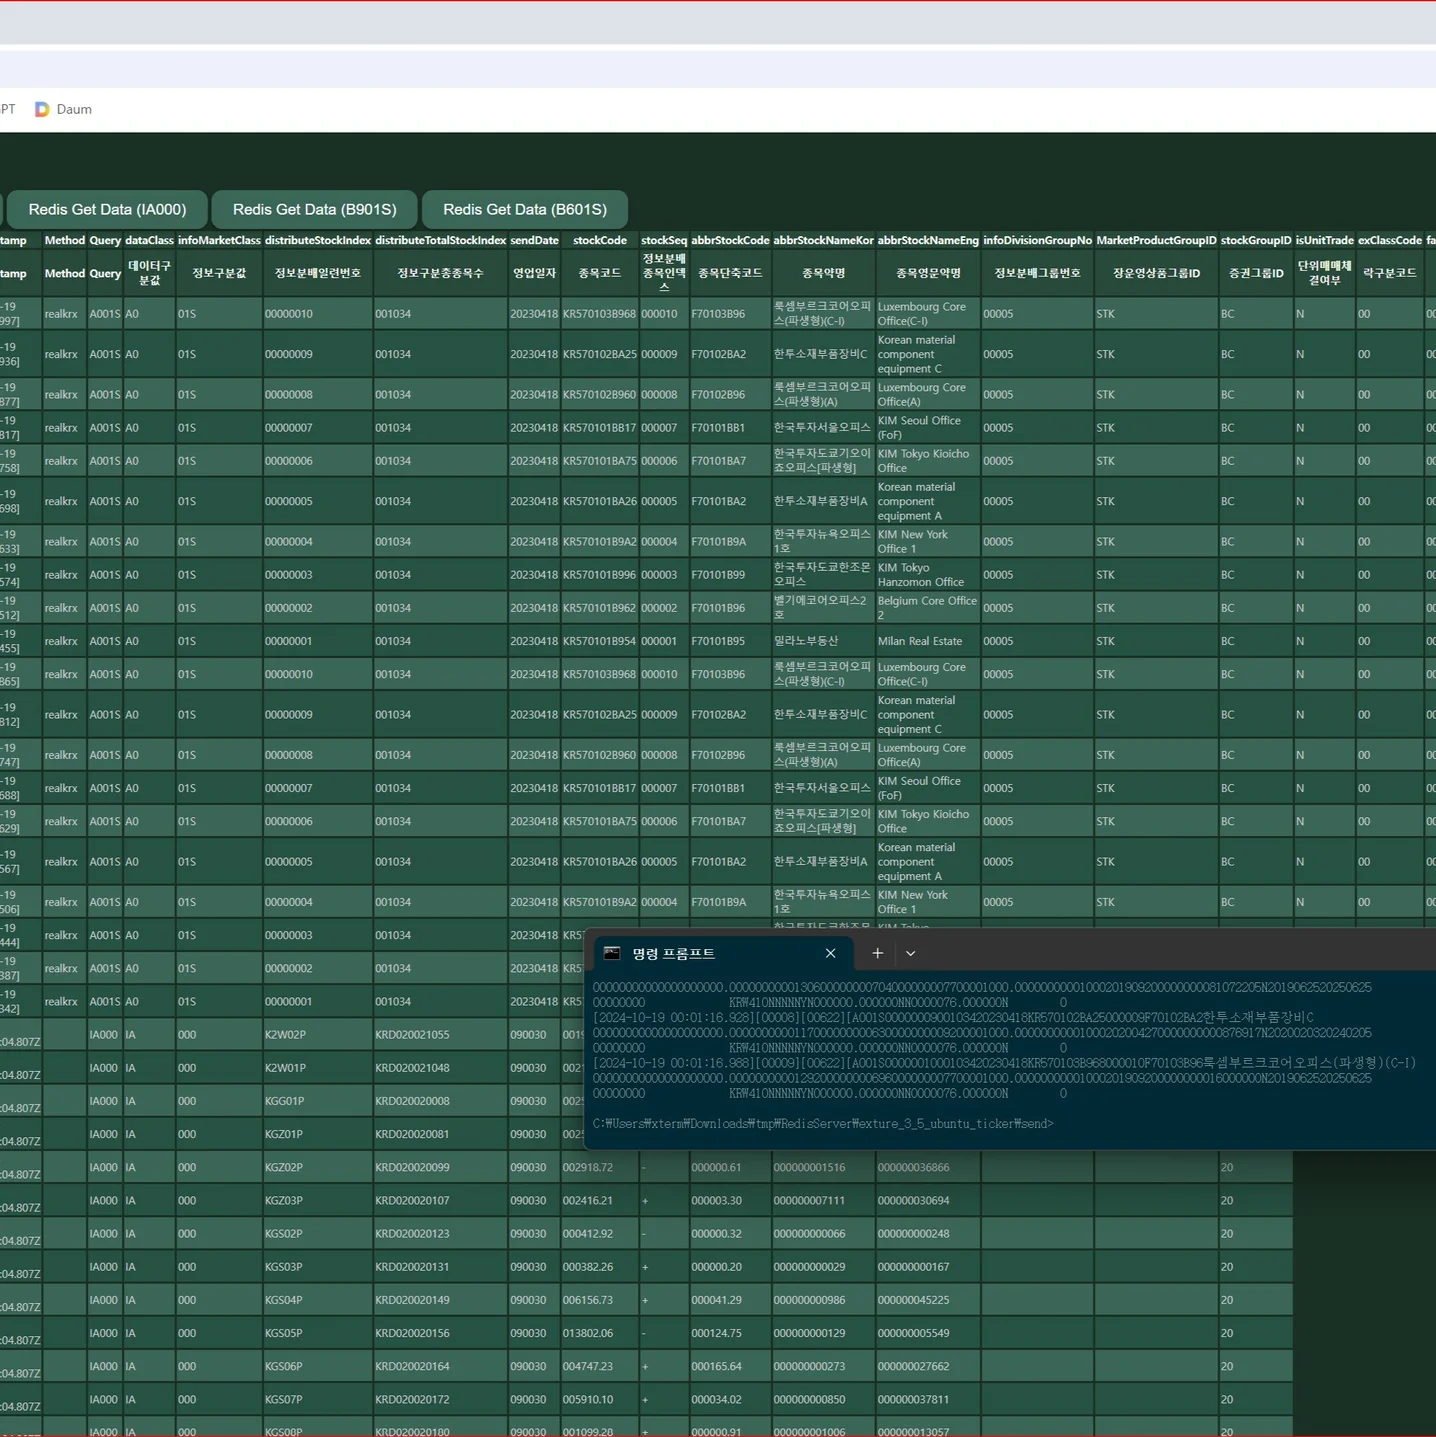Click the 000165.64 value cell

coord(730,1366)
